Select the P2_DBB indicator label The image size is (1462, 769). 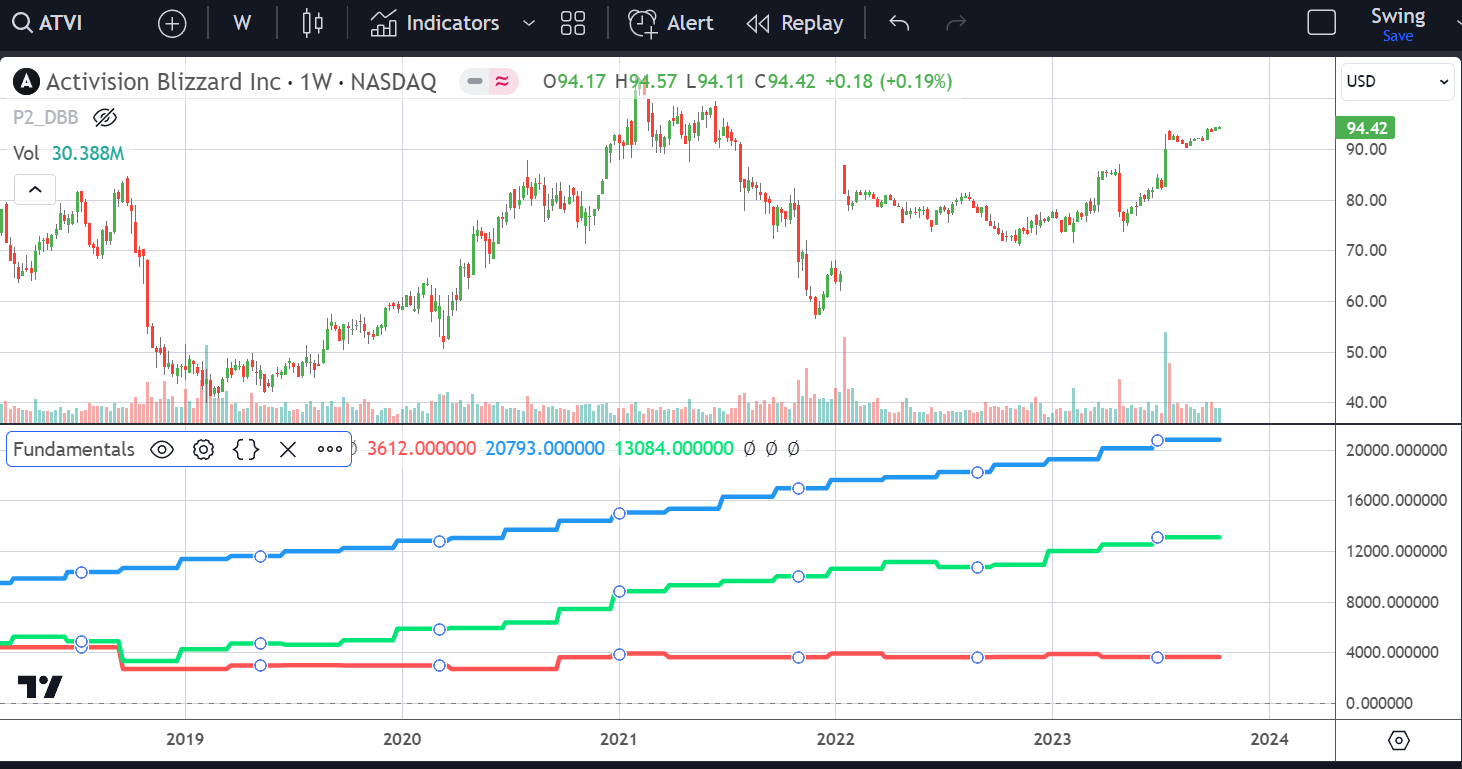click(46, 118)
